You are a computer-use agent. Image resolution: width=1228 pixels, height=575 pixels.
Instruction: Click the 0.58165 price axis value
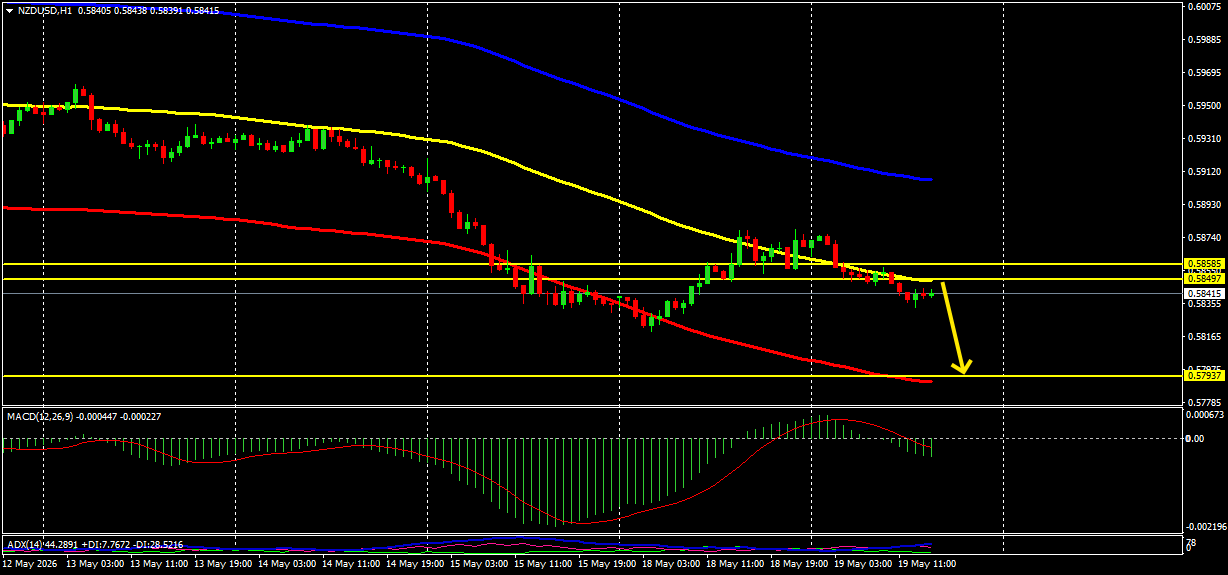[x=1206, y=337]
